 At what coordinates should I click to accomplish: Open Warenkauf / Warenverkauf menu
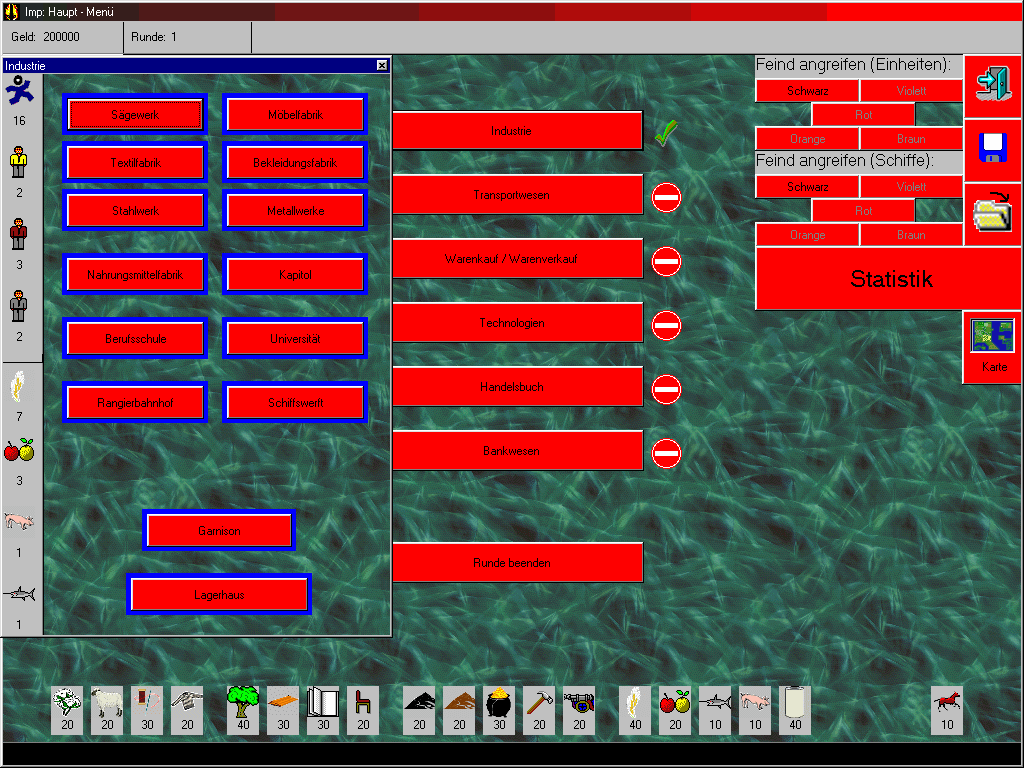(517, 259)
